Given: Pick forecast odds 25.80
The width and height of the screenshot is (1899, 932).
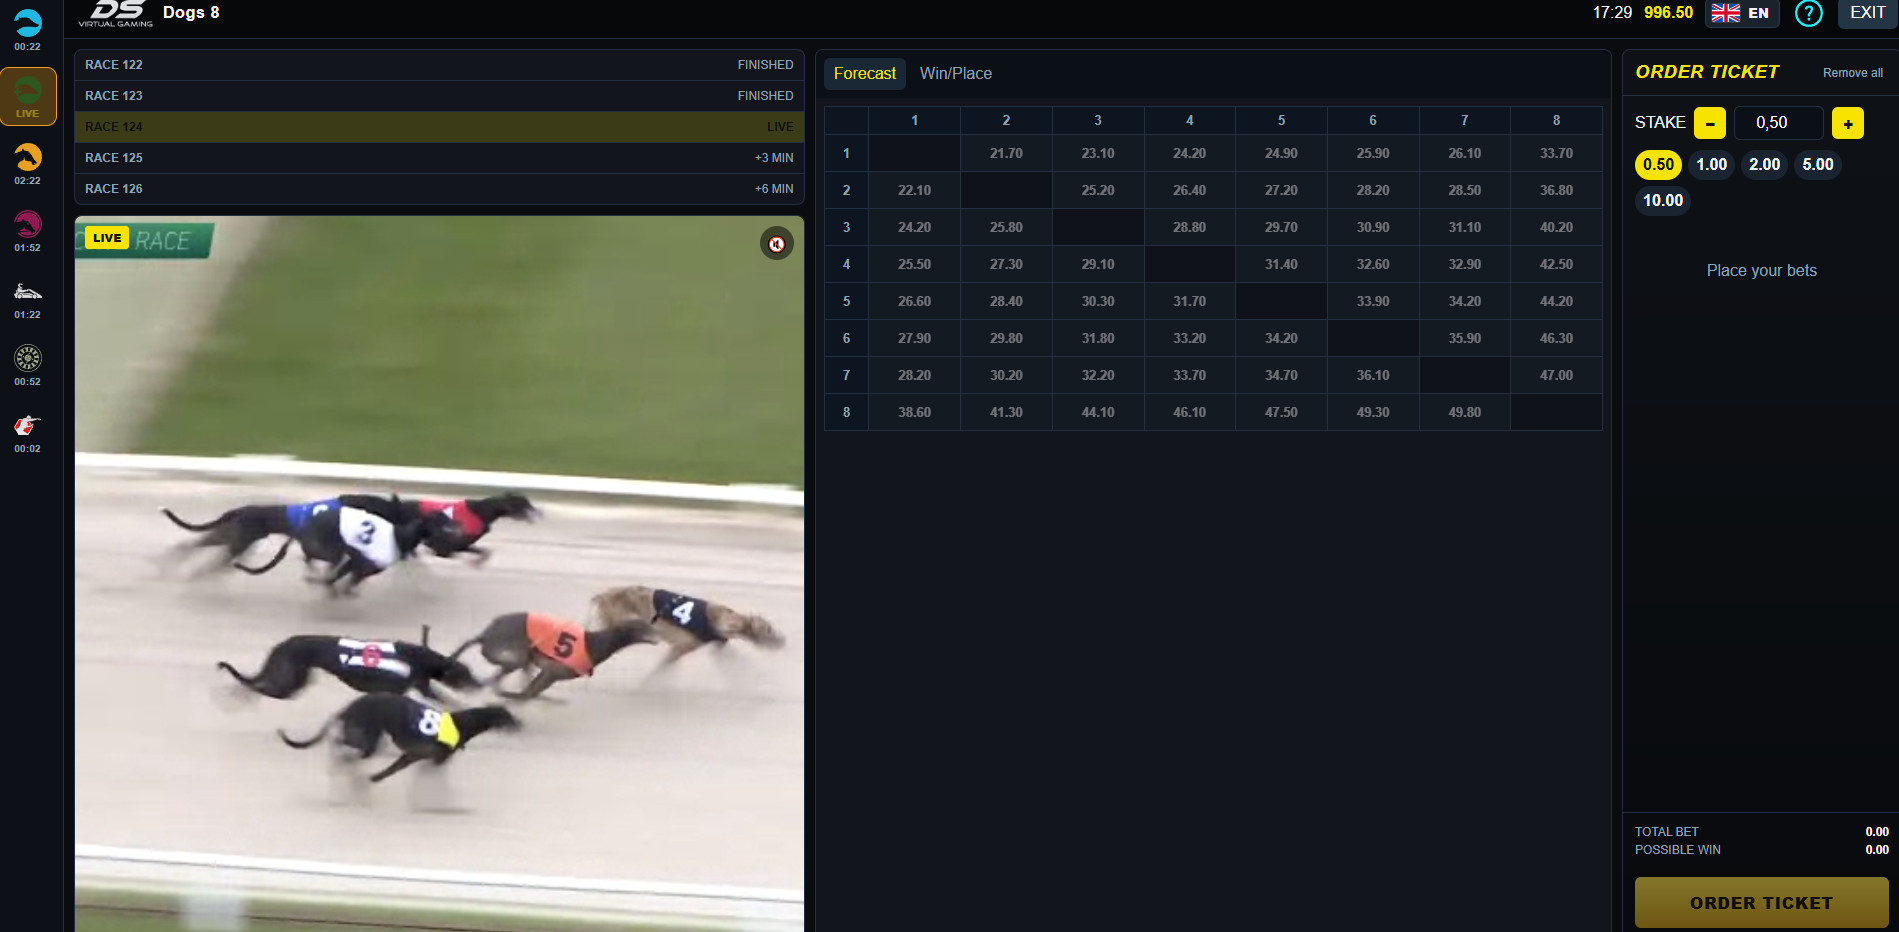Looking at the screenshot, I should pyautogui.click(x=1006, y=228).
